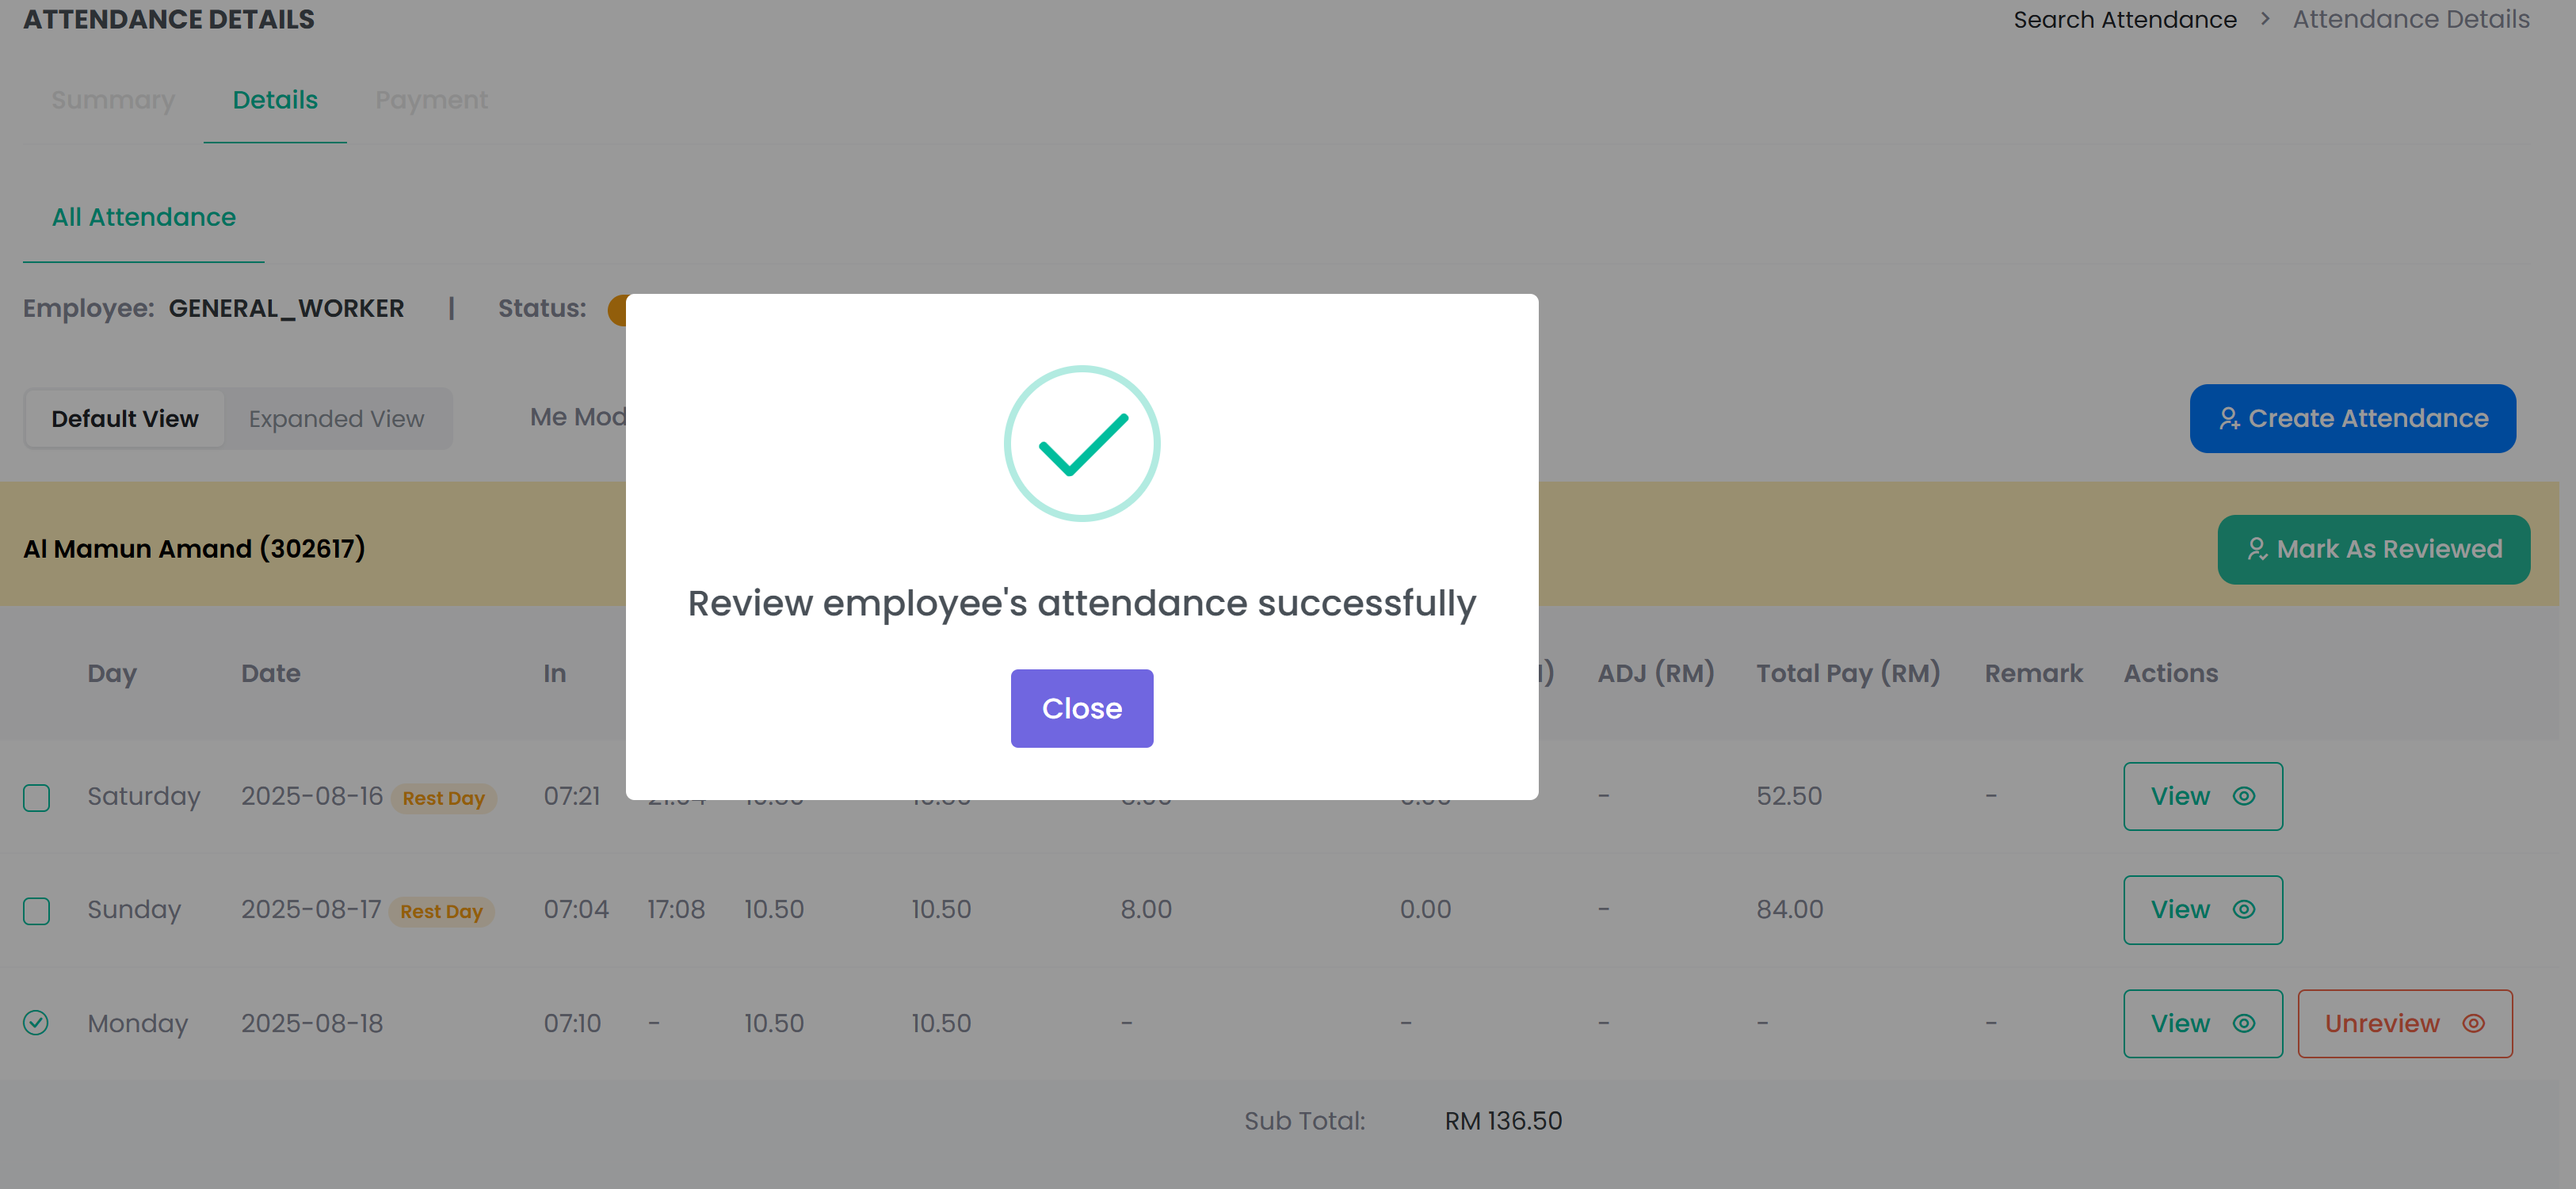Switch to Expanded View
The height and width of the screenshot is (1189, 2576).
(336, 419)
